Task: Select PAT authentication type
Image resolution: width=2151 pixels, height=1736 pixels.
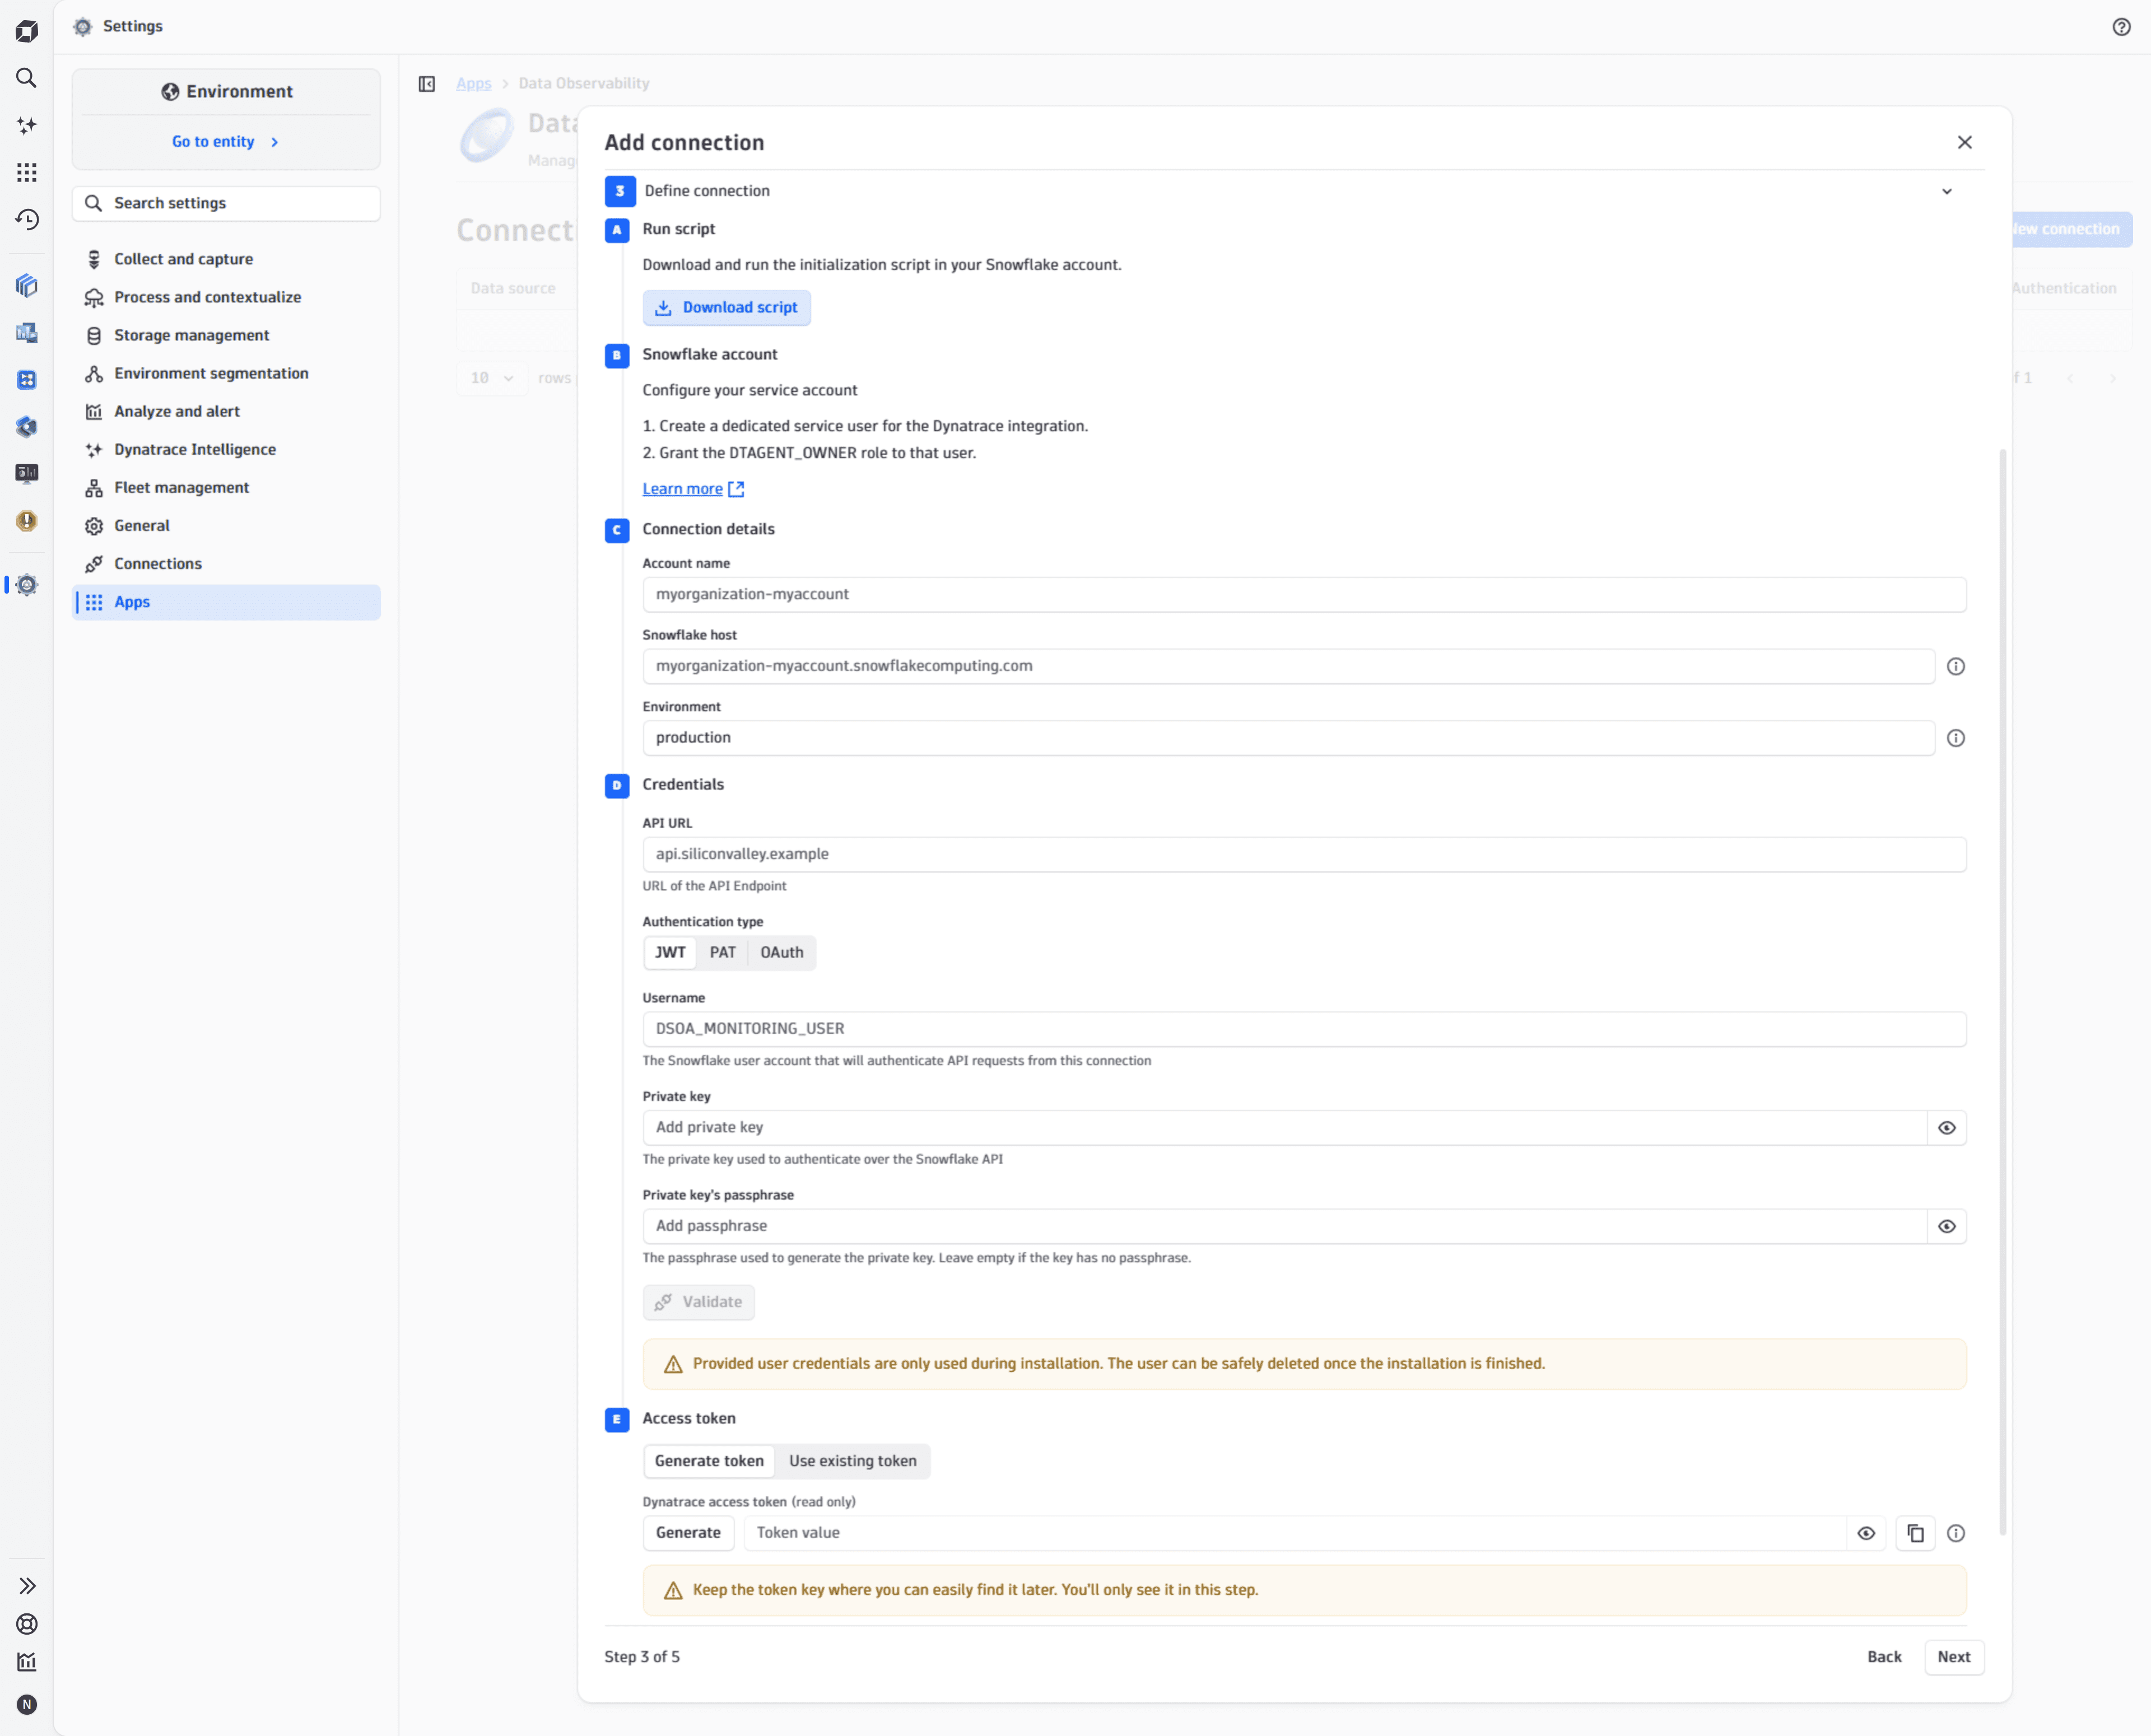Action: [723, 953]
